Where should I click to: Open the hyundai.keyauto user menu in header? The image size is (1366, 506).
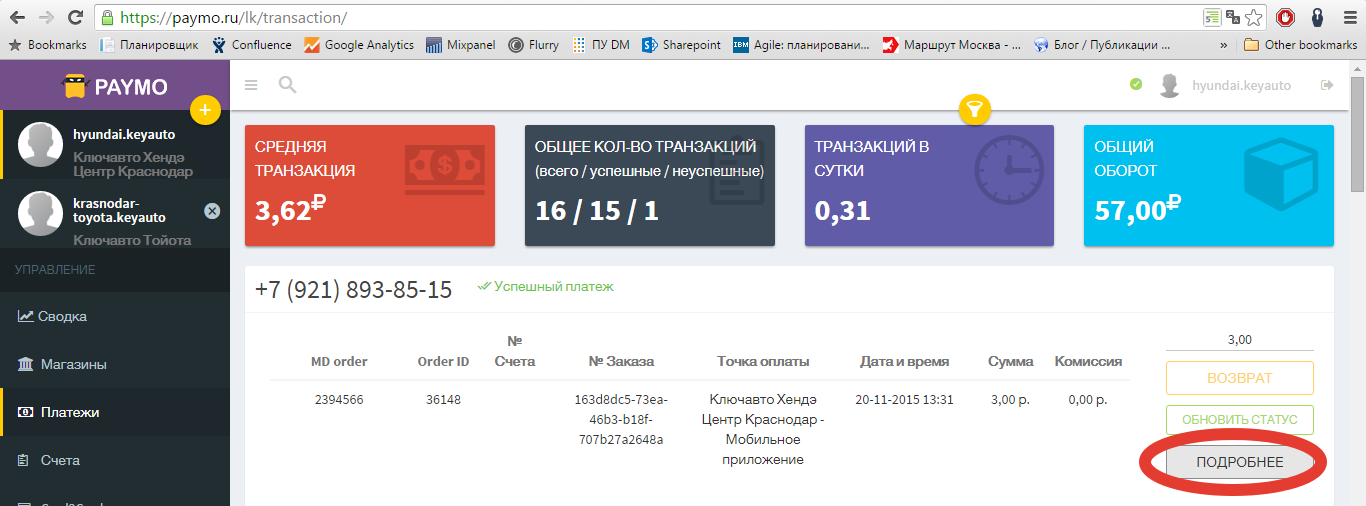click(x=1225, y=86)
